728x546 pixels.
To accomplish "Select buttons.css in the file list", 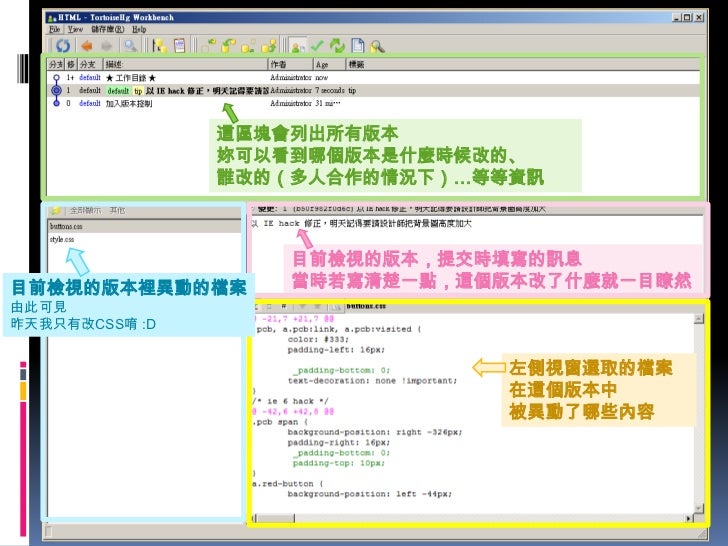I will pyautogui.click(x=68, y=228).
